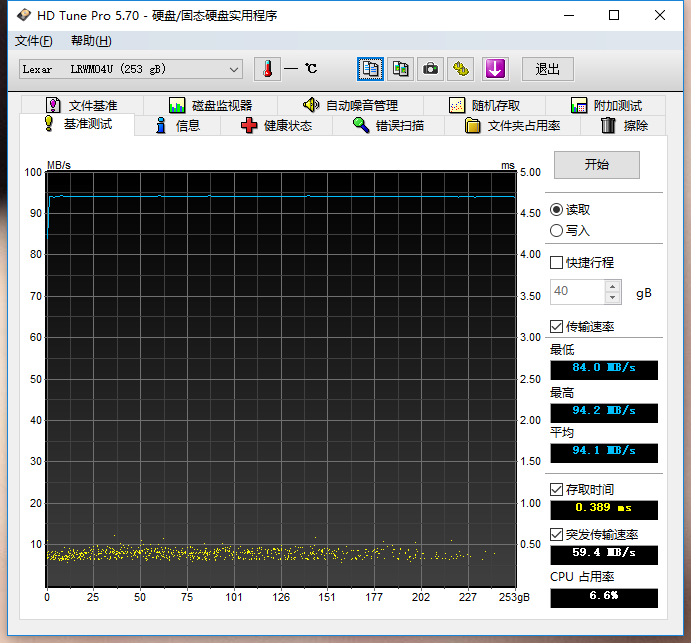
Task: Click the CPU usage value 6.6%
Action: (x=604, y=598)
